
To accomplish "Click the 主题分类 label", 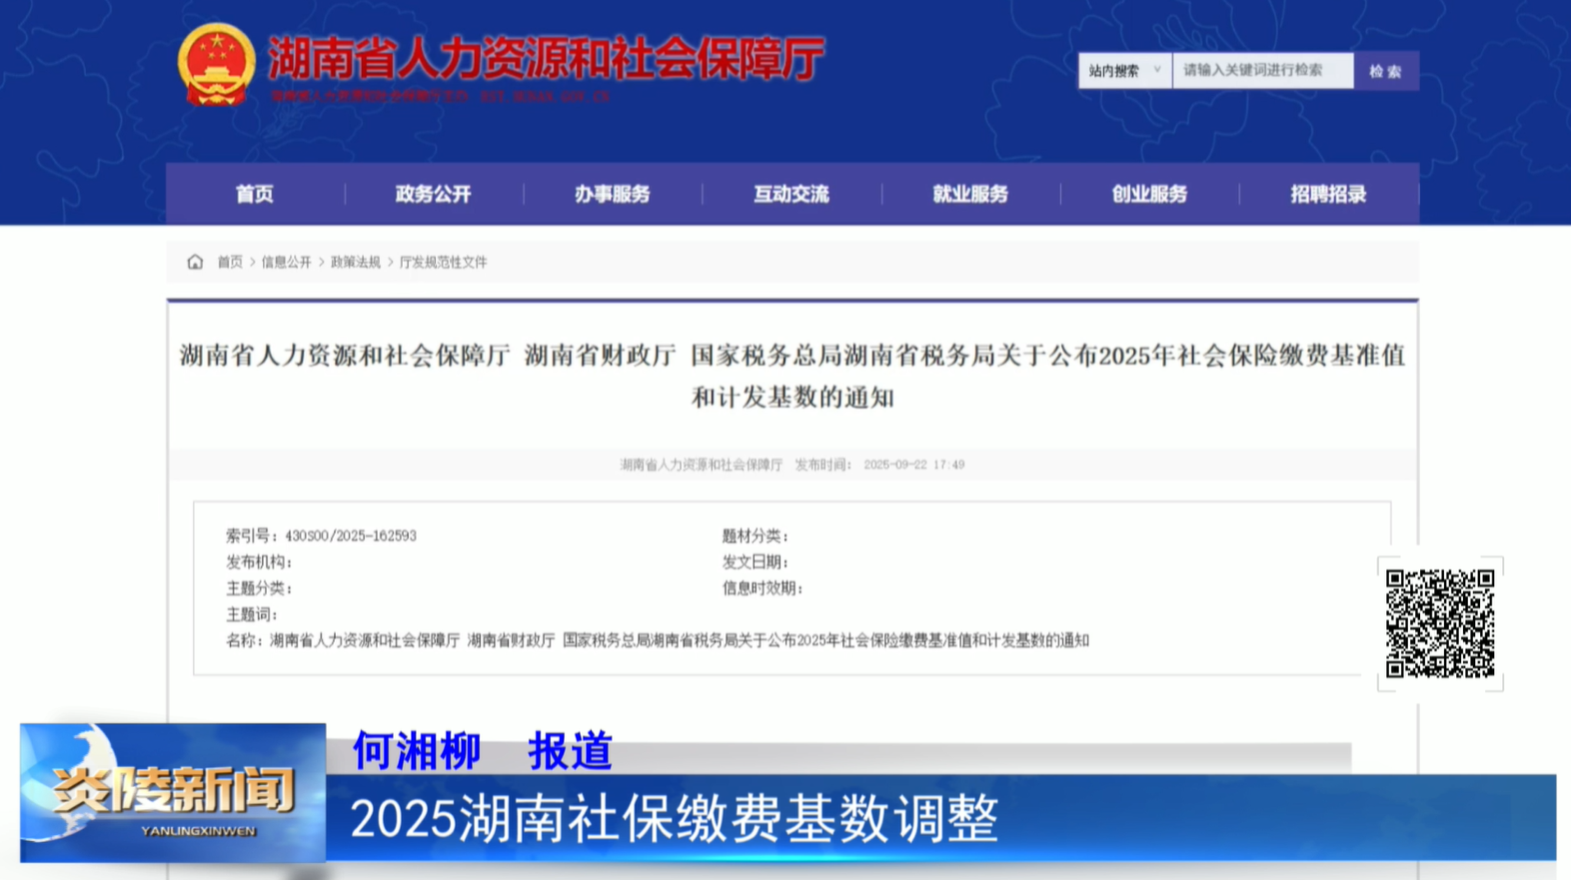I will [259, 588].
